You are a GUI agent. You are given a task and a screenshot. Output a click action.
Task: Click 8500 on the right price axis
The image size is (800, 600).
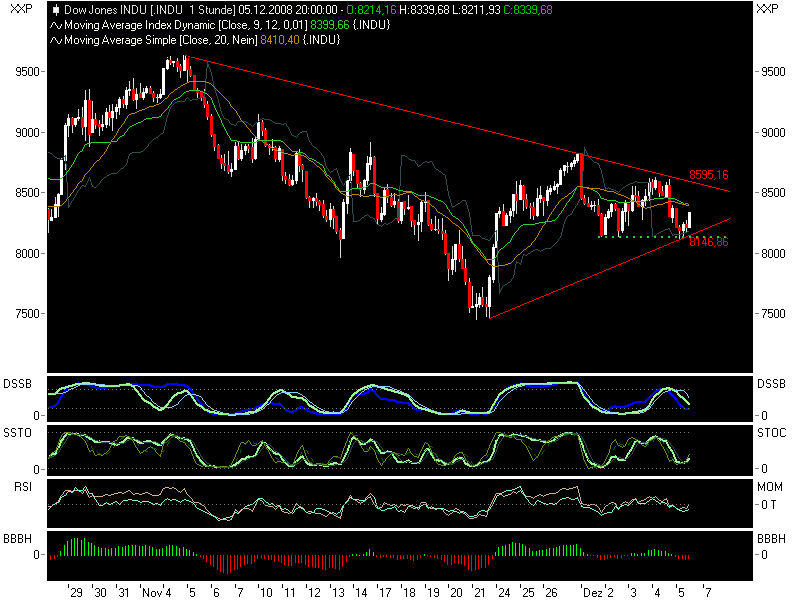click(773, 193)
